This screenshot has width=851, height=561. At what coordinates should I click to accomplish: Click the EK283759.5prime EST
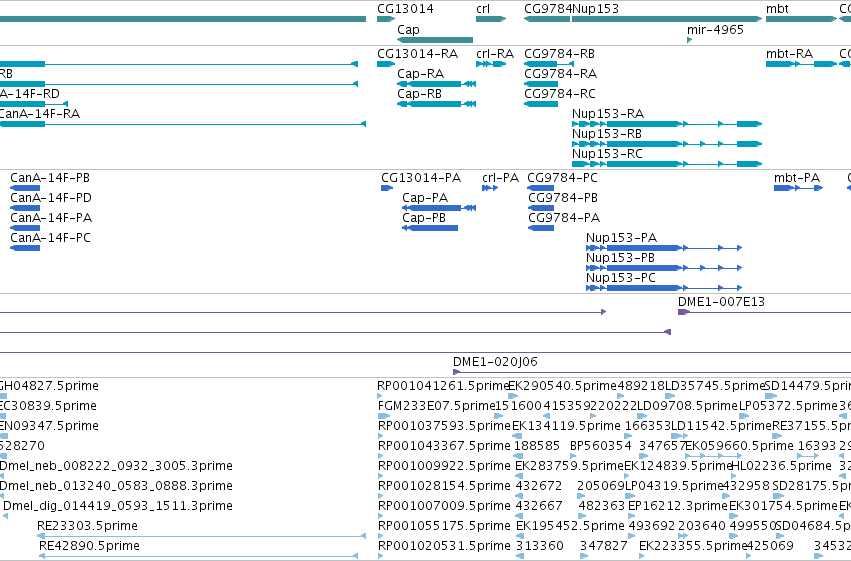click(519, 476)
